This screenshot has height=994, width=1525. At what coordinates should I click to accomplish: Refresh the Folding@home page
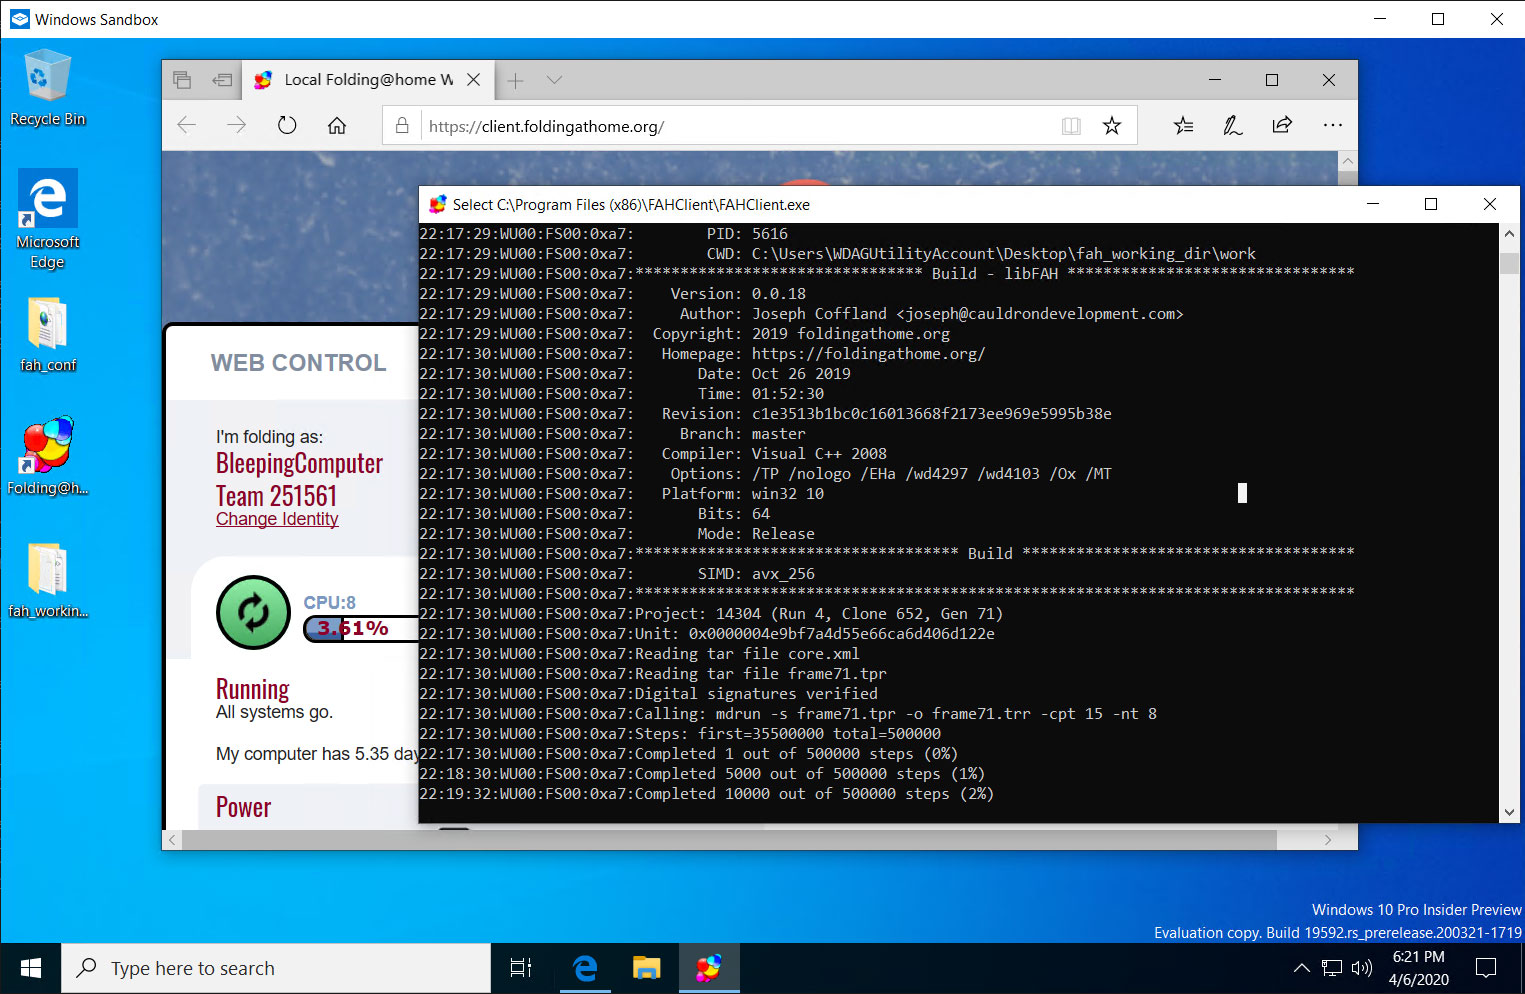coord(287,126)
